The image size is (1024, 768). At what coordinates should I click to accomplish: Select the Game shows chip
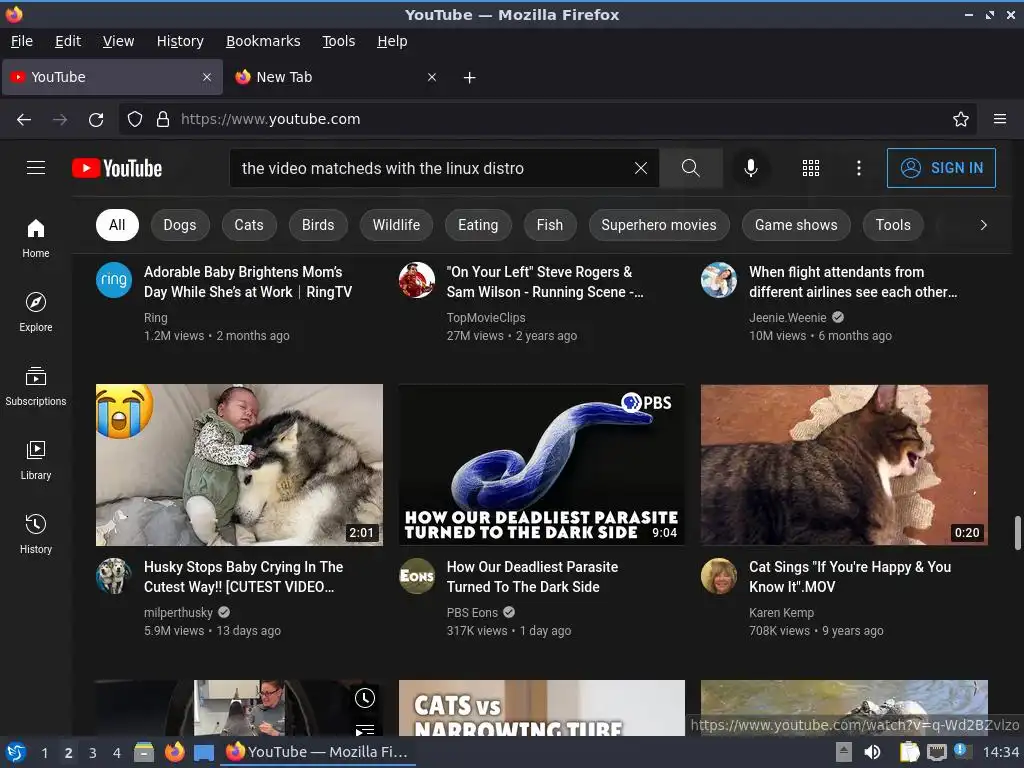796,225
